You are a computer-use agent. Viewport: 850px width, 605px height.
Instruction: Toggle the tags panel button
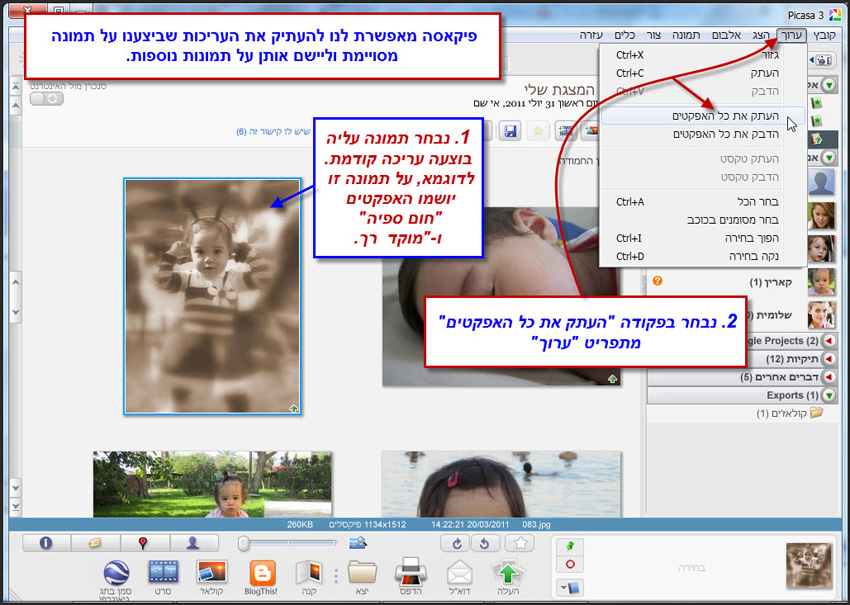click(x=95, y=543)
